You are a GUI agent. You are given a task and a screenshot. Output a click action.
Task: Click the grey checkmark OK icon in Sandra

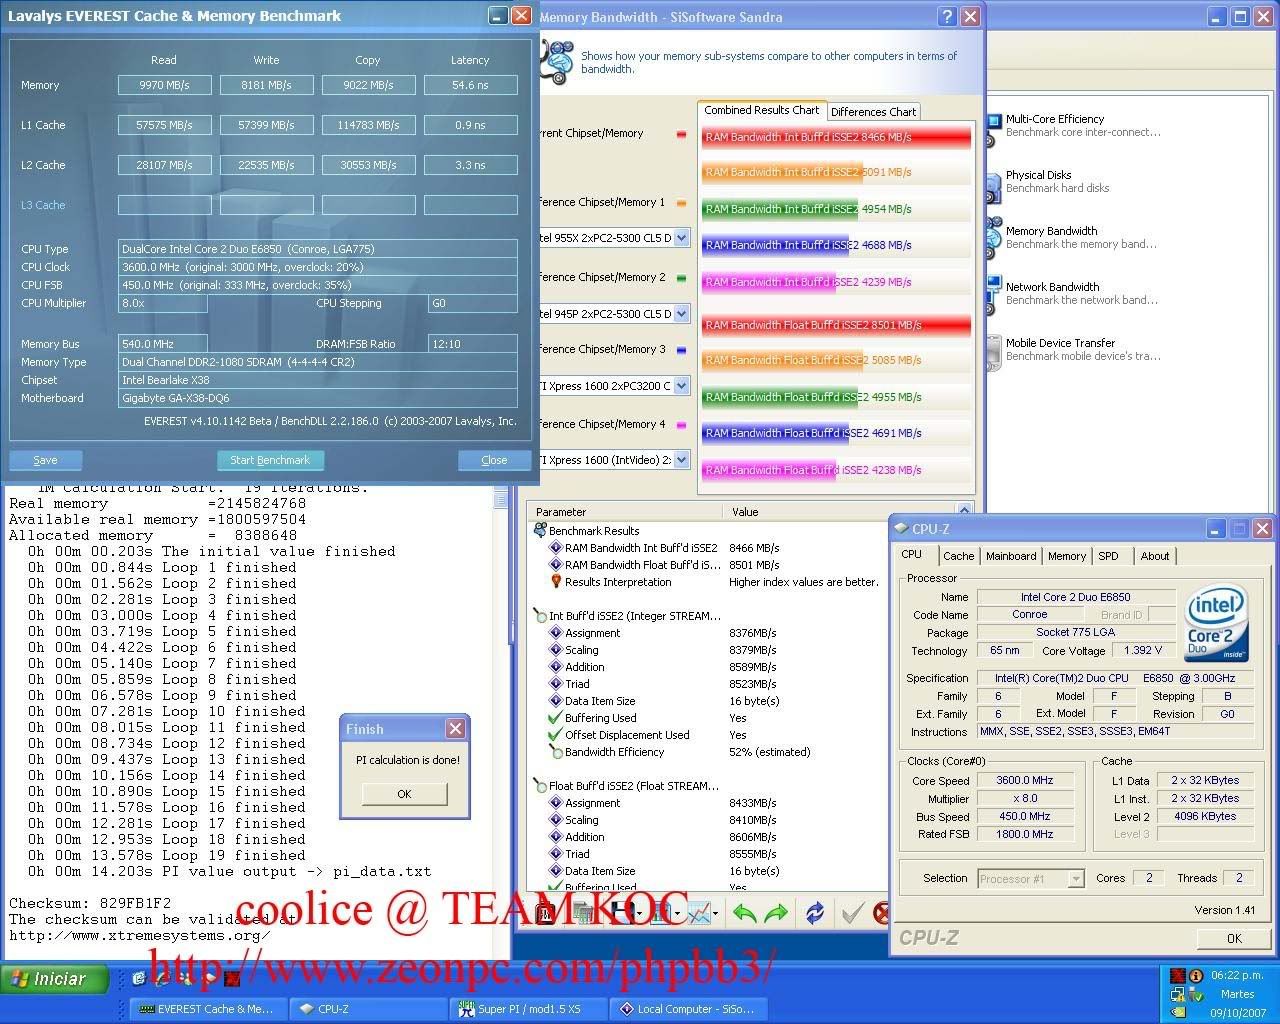click(853, 912)
